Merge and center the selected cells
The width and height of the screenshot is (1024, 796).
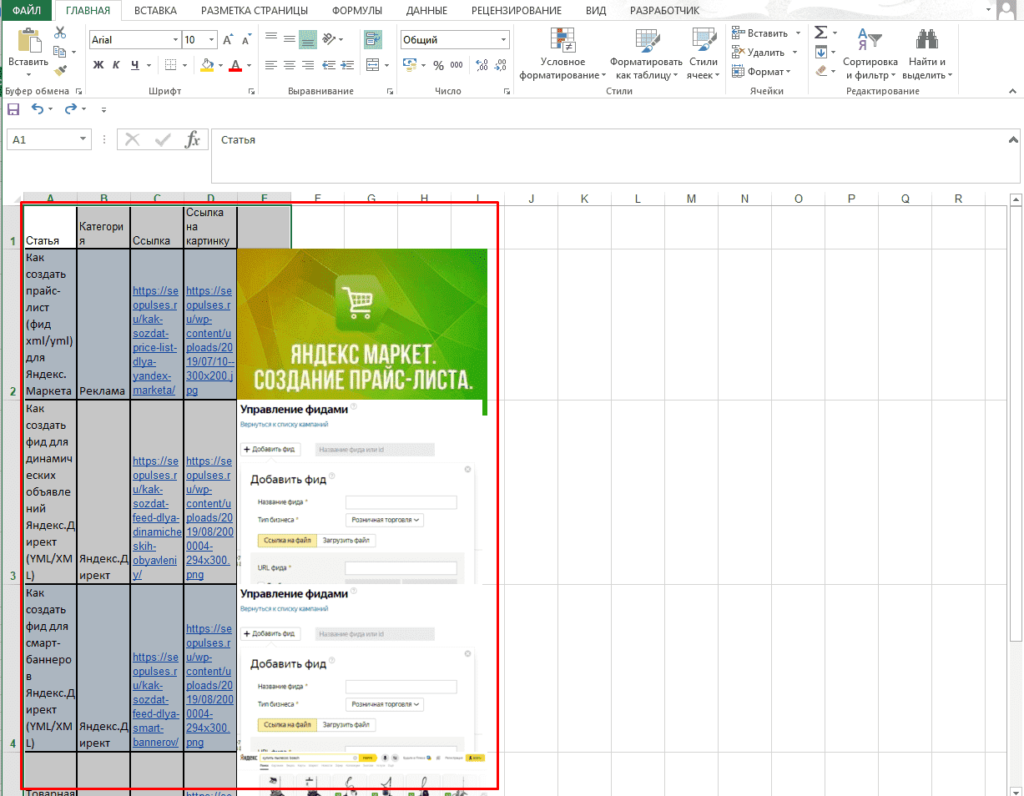coord(372,65)
